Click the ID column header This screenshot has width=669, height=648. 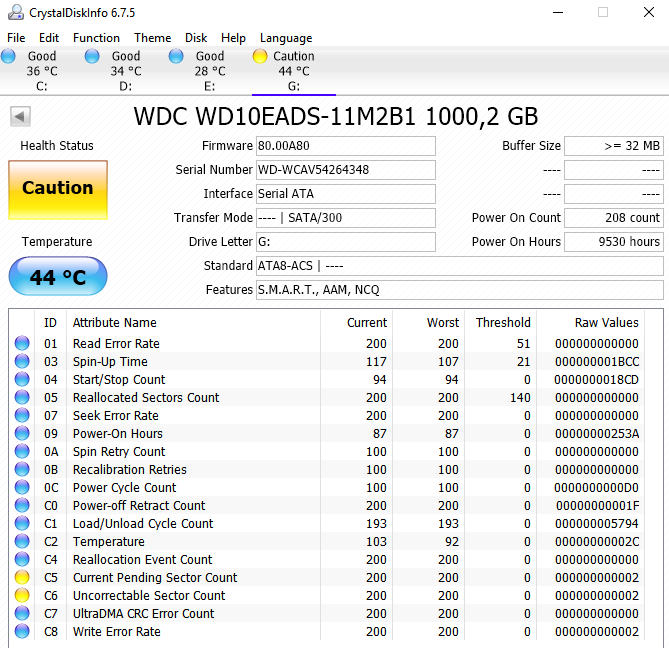(x=50, y=323)
